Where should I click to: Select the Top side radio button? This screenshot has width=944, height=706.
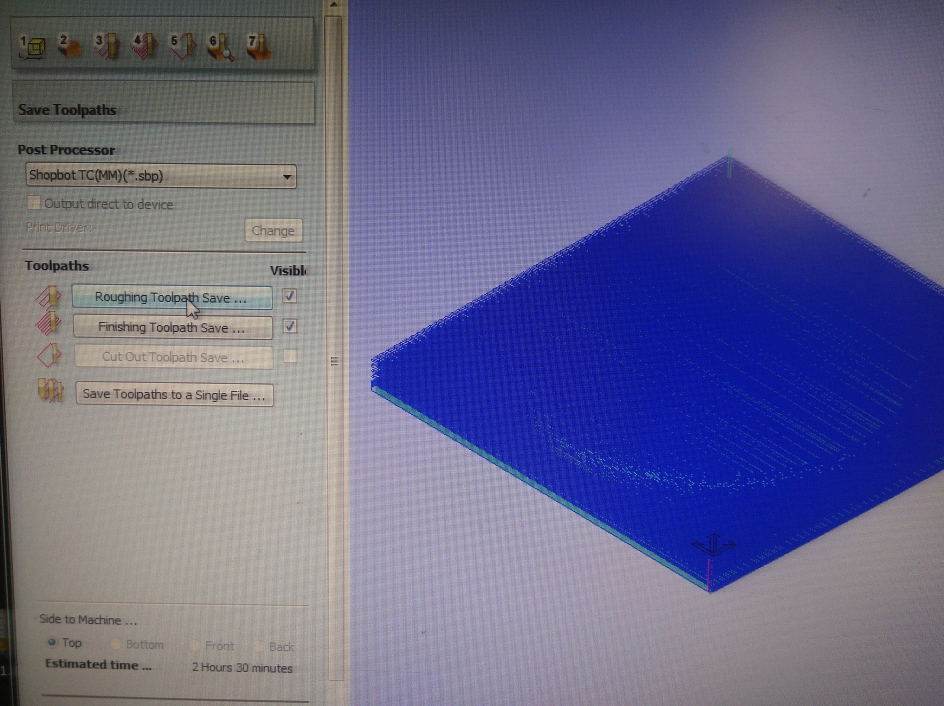click(52, 642)
